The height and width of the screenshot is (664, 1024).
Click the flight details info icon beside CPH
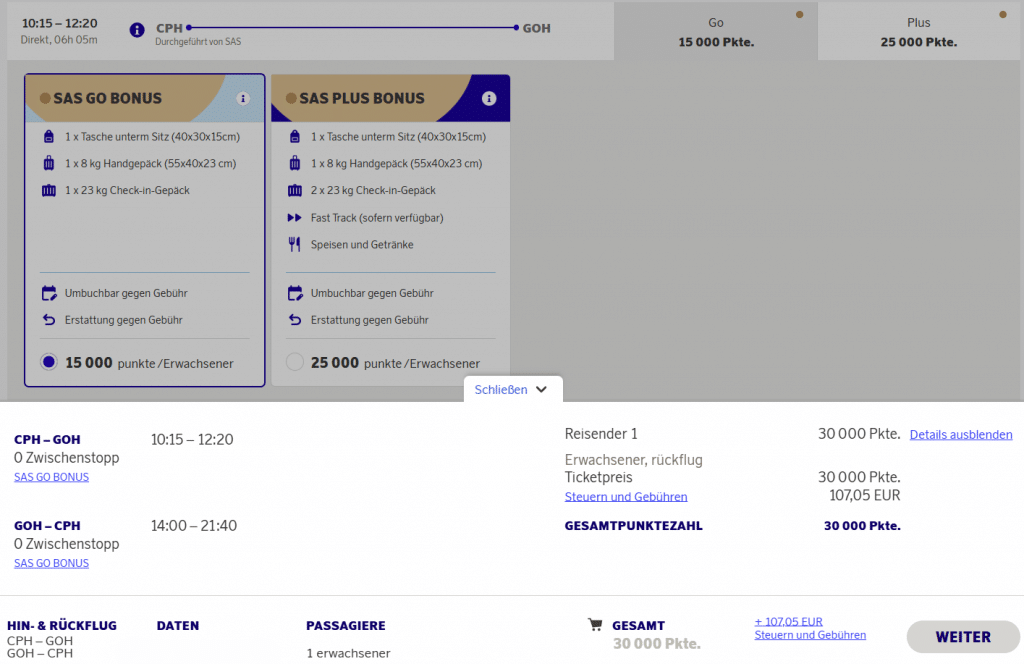pyautogui.click(x=137, y=29)
